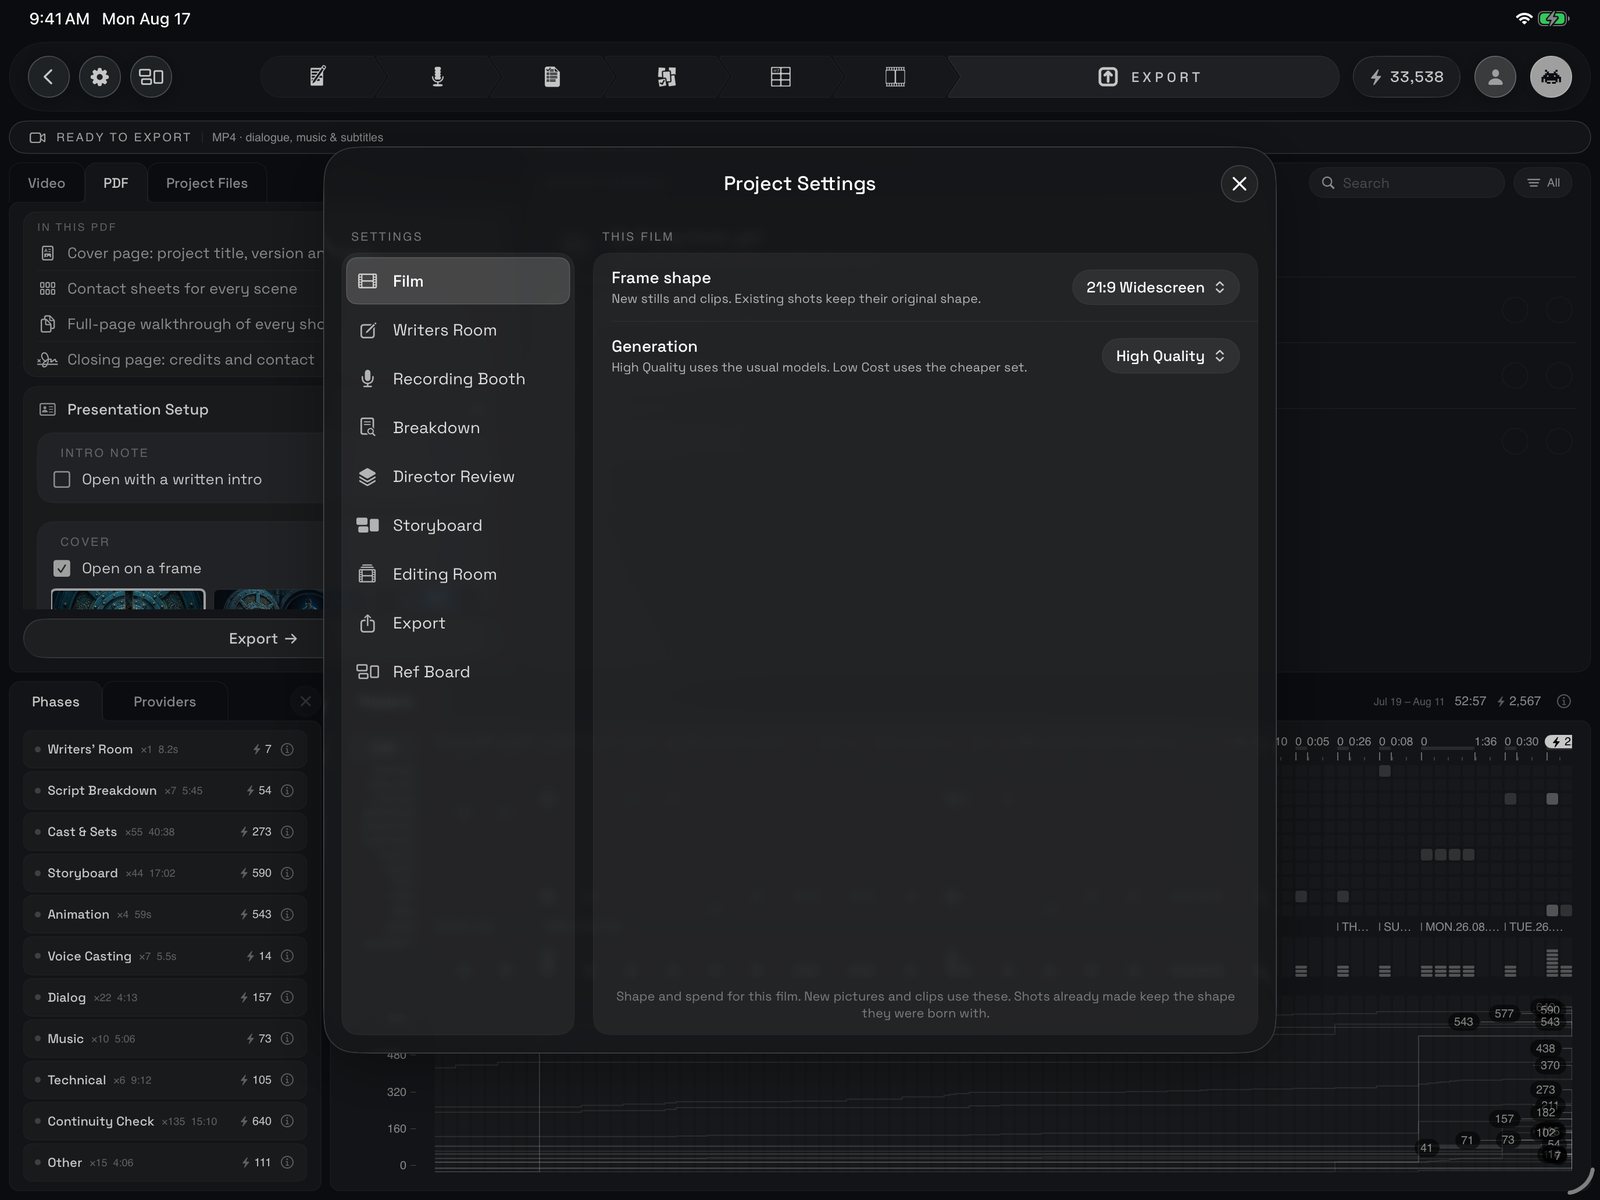Select Director Review settings
This screenshot has width=1600, height=1200.
coord(458,477)
